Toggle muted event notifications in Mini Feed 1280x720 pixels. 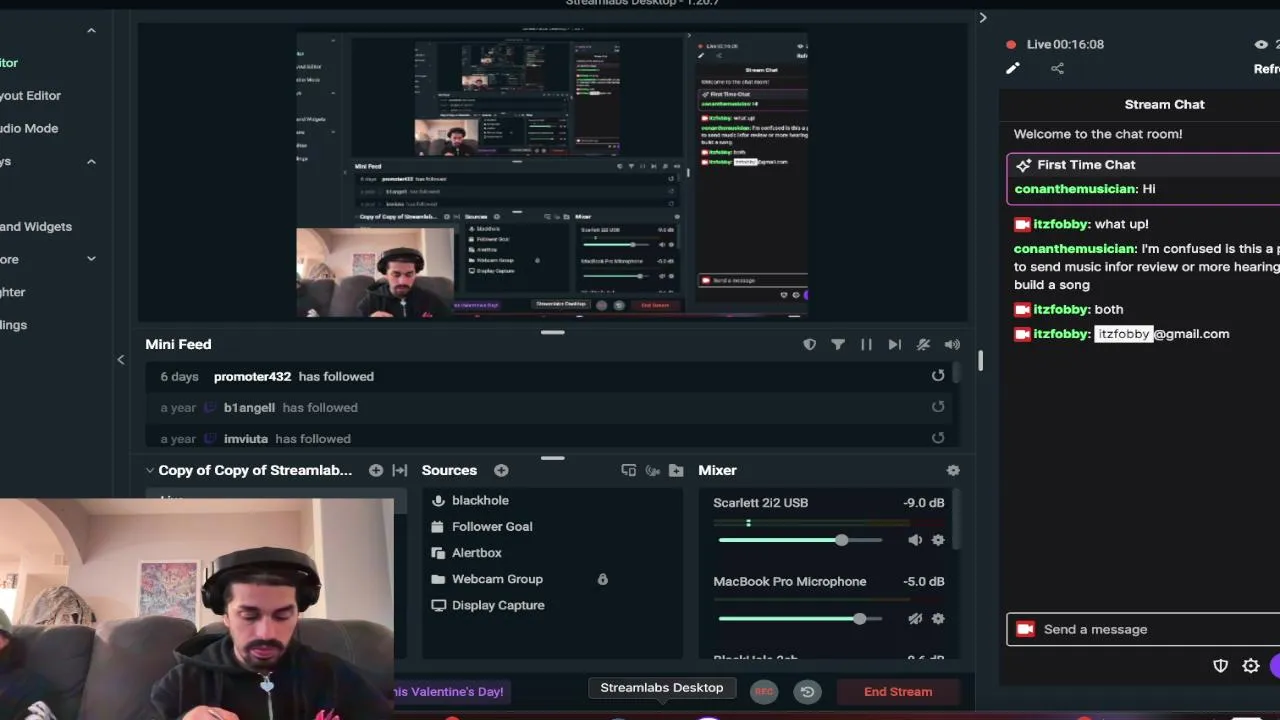[923, 344]
